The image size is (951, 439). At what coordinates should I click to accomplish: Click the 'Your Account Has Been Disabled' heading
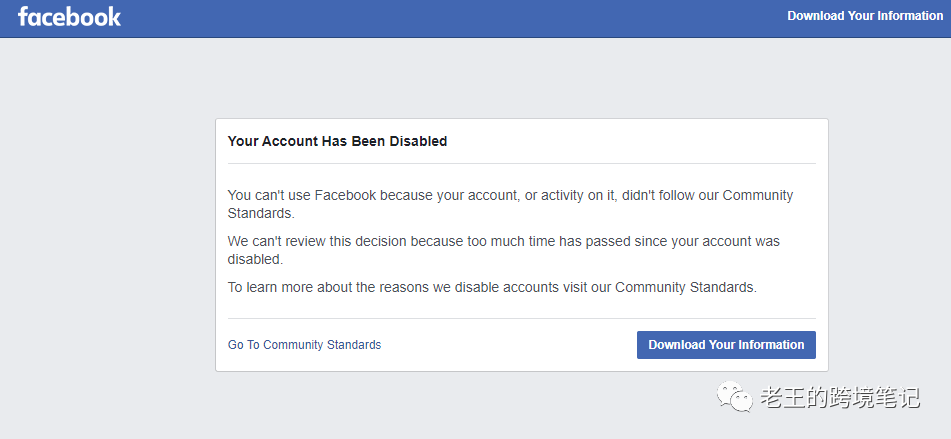click(337, 142)
